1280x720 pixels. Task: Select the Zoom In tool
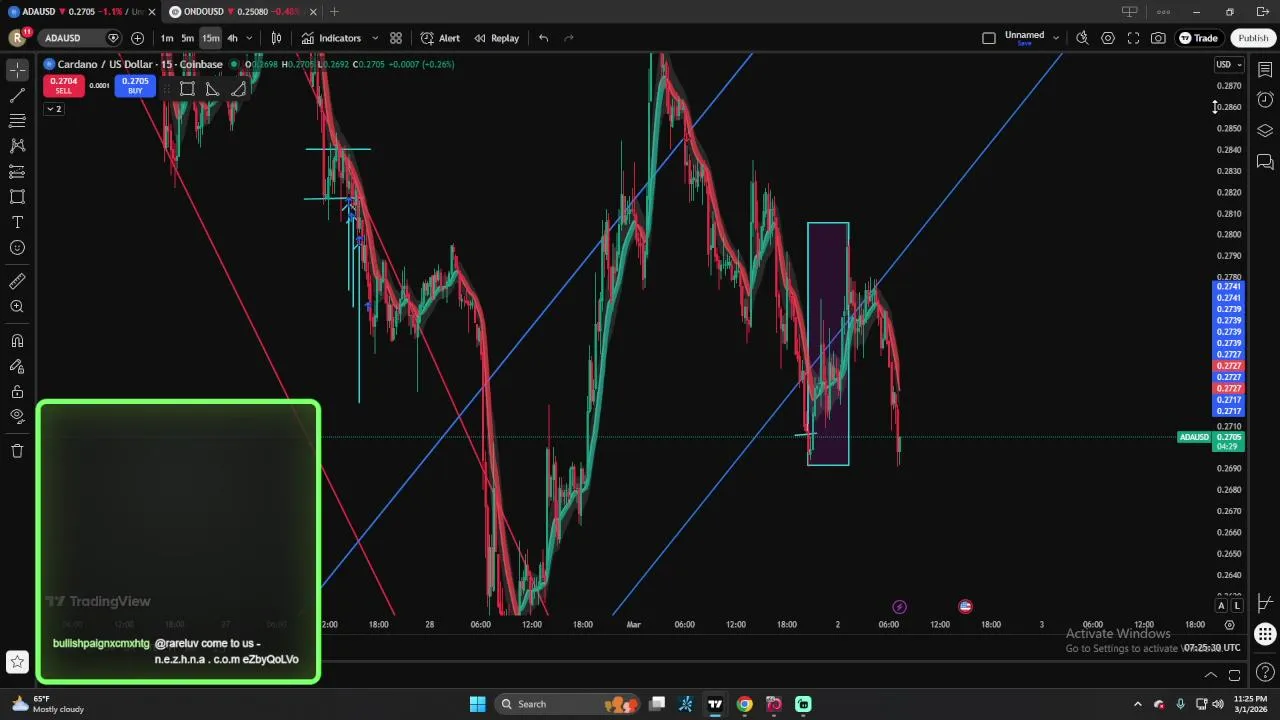coord(17,307)
